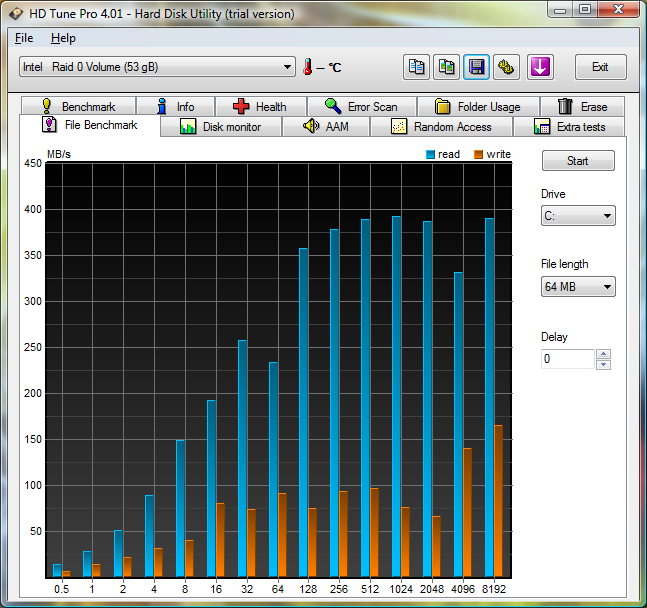Image resolution: width=647 pixels, height=608 pixels.
Task: Switch to the Info tab
Action: (175, 106)
